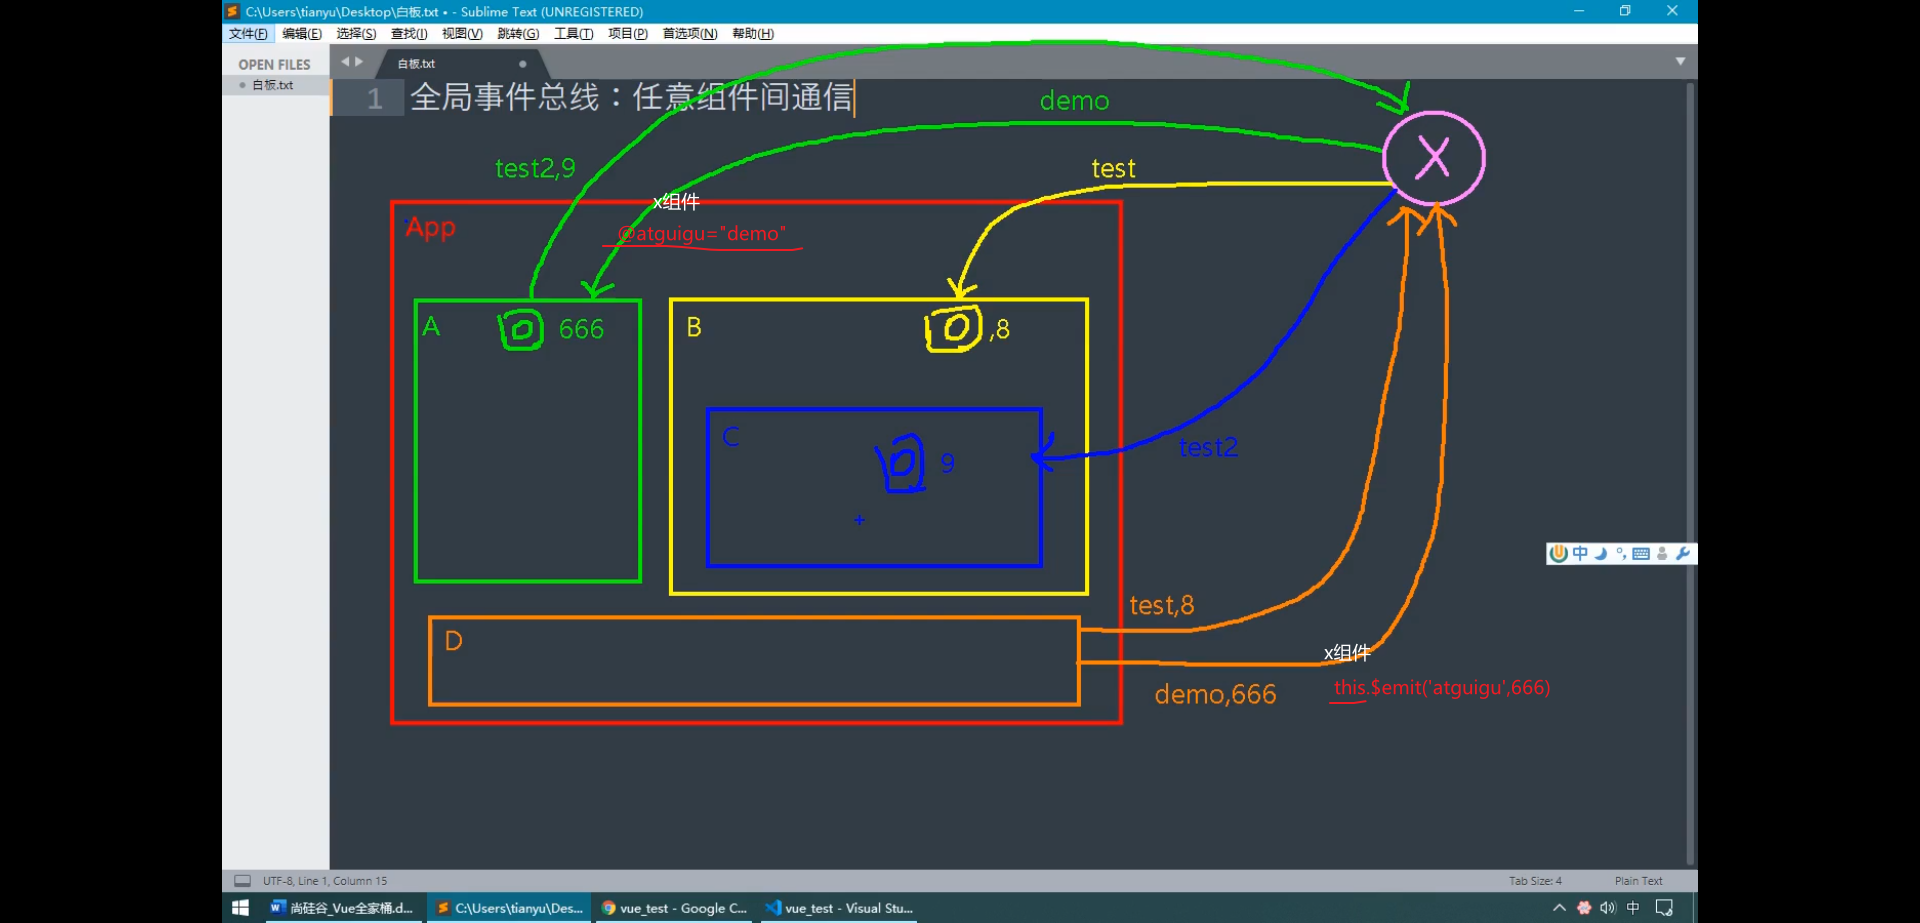Click the OPEN FILES sidebar heading
The height and width of the screenshot is (923, 1920).
(274, 64)
